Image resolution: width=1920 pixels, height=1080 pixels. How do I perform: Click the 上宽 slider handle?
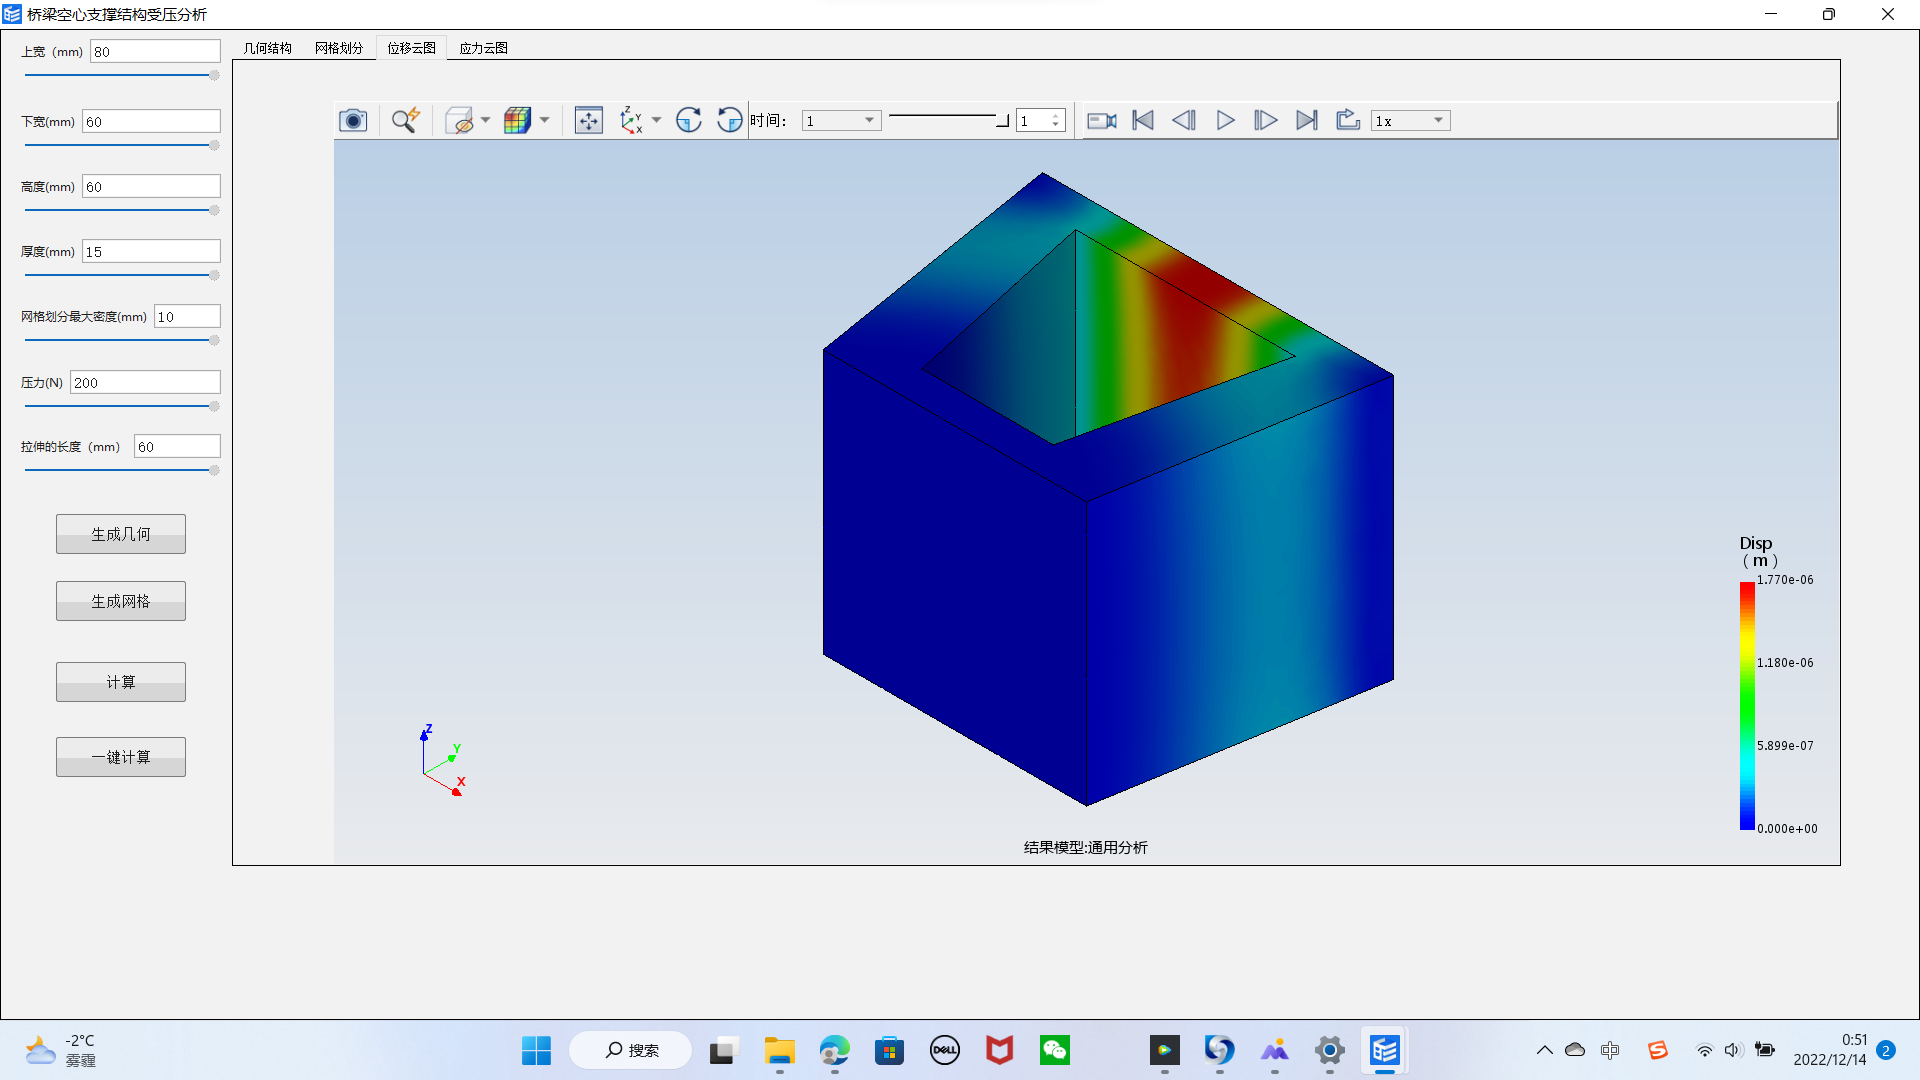coord(214,75)
